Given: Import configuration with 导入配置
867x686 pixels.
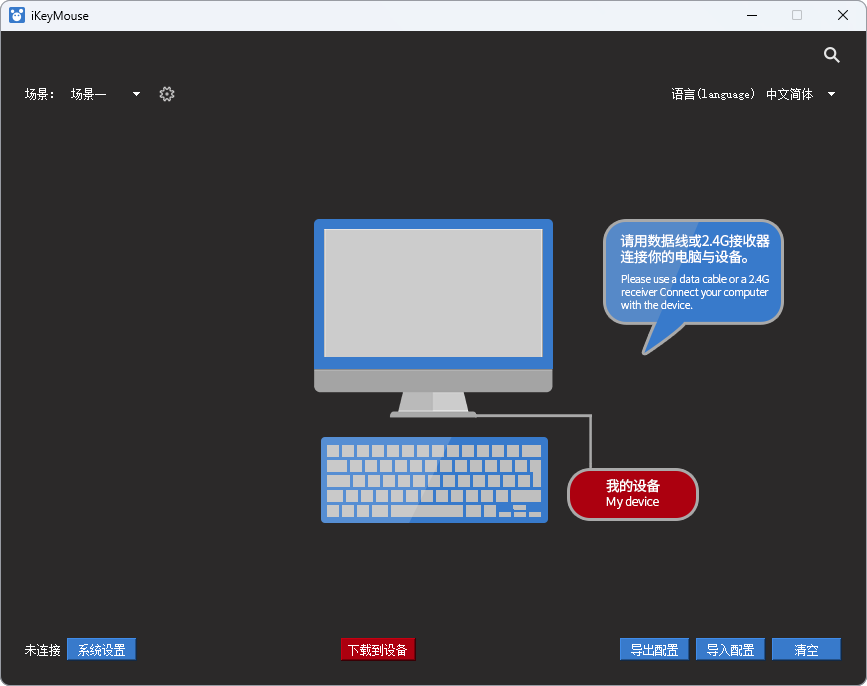Looking at the screenshot, I should click(730, 648).
